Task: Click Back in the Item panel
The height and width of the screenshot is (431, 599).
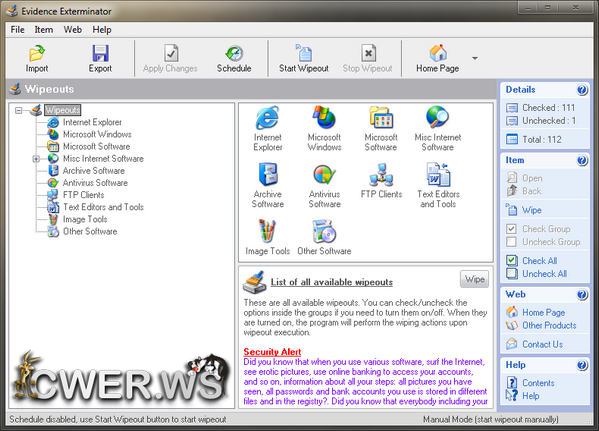Action: [x=524, y=191]
